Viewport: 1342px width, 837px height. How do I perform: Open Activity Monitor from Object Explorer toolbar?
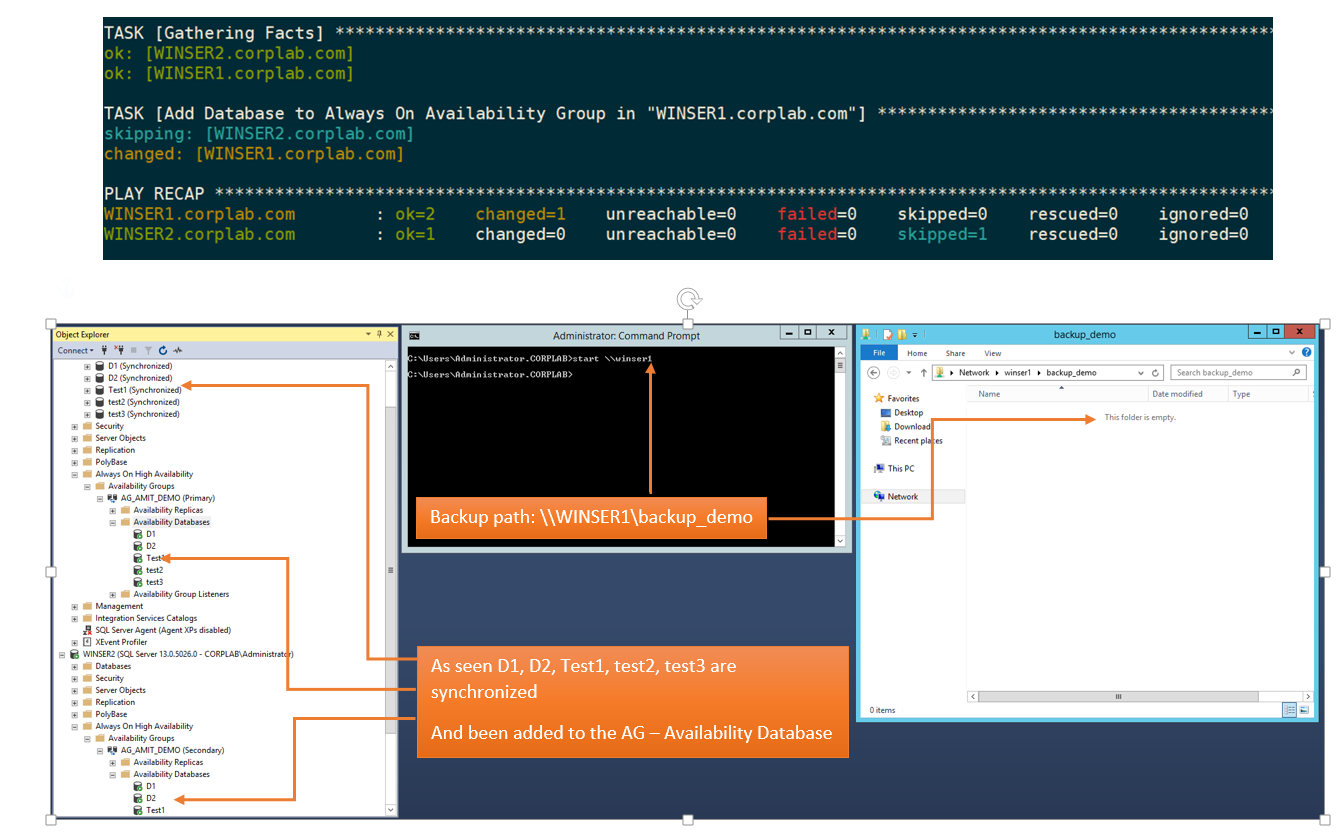(178, 350)
